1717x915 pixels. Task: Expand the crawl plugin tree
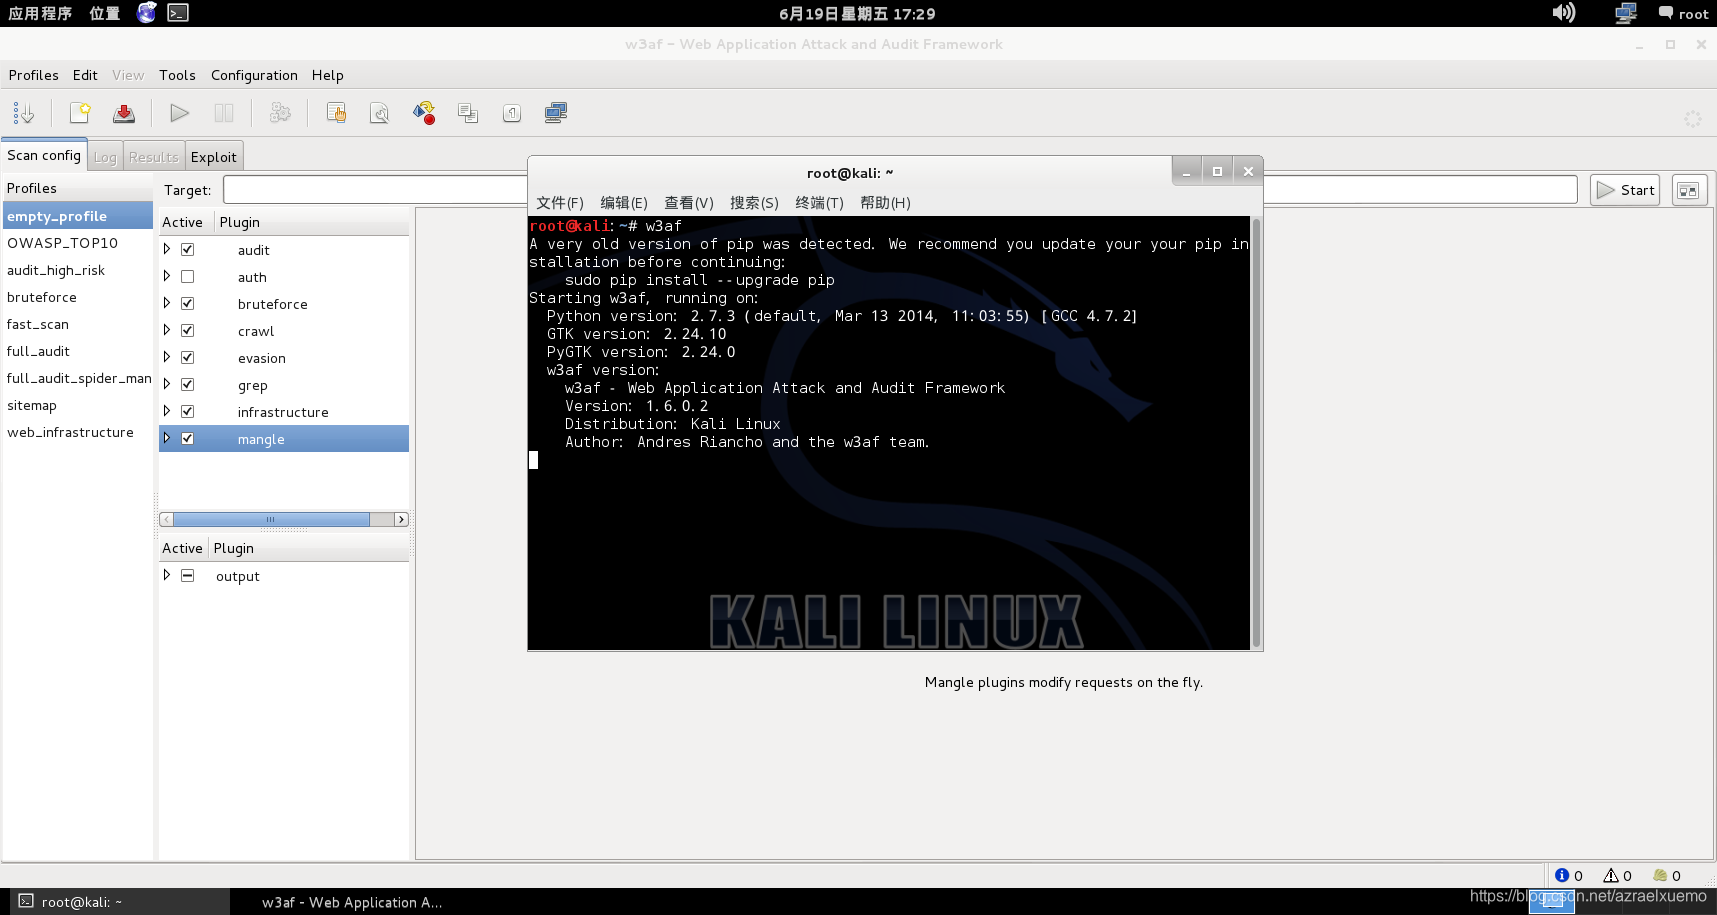click(x=167, y=330)
